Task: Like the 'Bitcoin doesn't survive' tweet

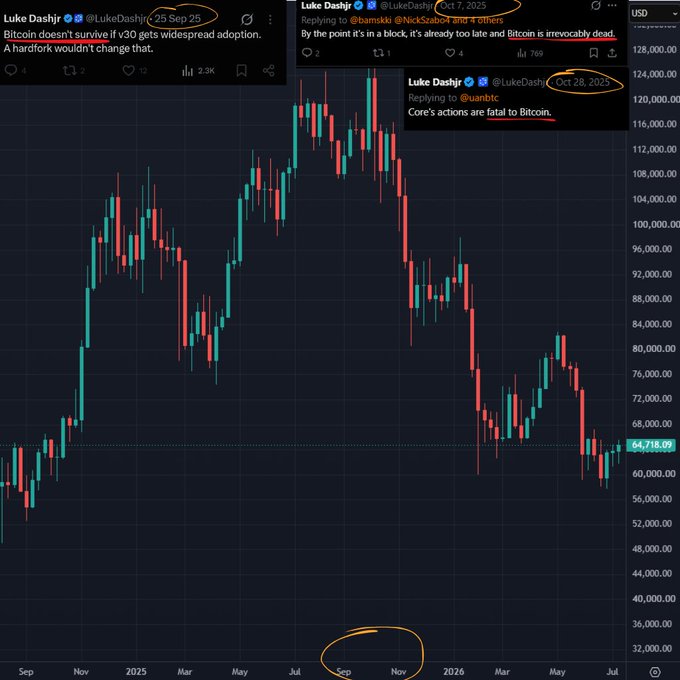Action: coord(128,70)
